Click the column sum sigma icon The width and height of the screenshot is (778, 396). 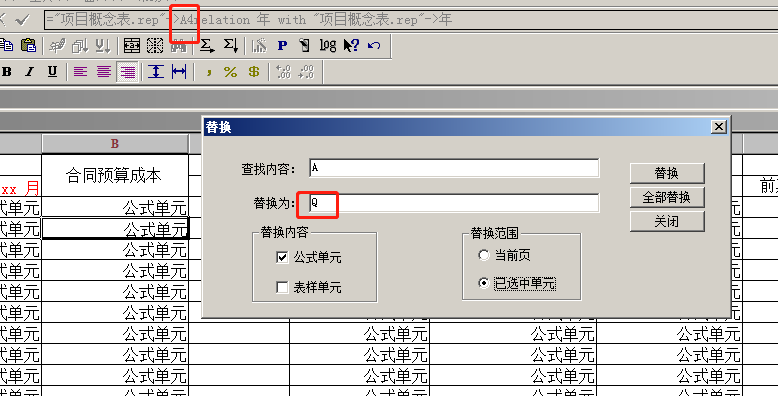pyautogui.click(x=230, y=46)
